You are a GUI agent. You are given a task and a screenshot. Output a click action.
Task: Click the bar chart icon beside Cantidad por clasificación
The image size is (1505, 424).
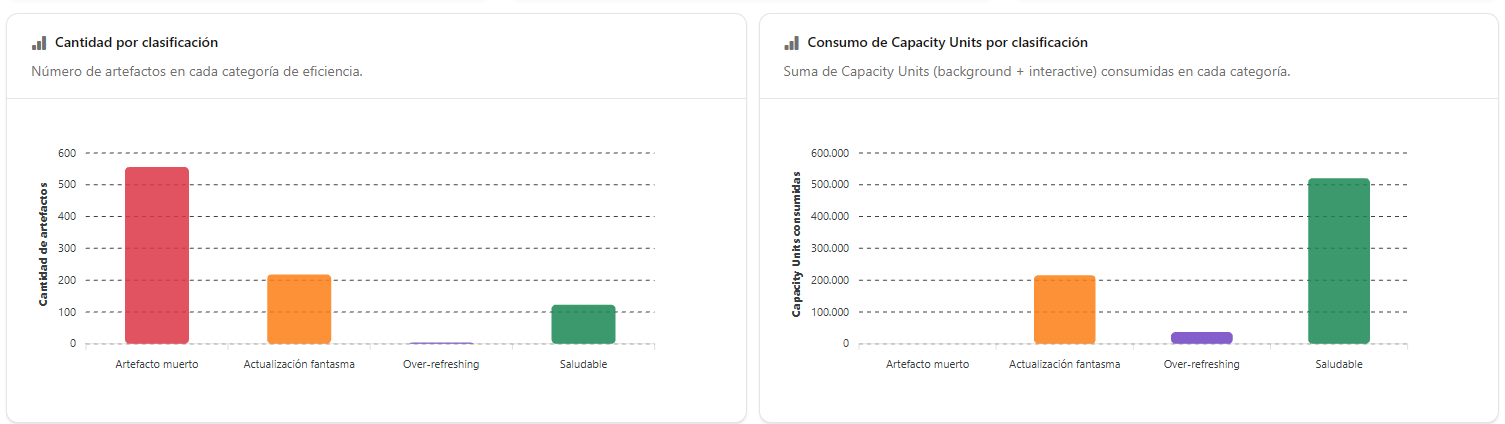39,43
